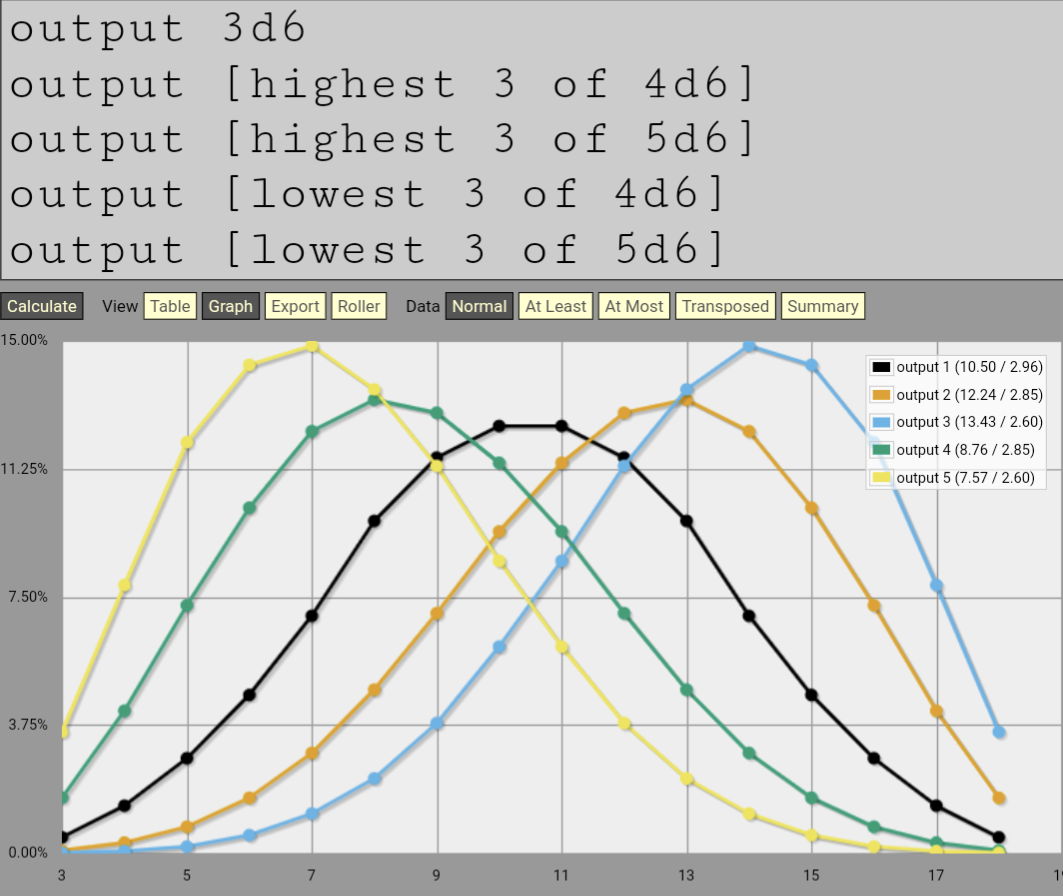Click the 'lowest 3 of 4d6' code line

pos(367,194)
